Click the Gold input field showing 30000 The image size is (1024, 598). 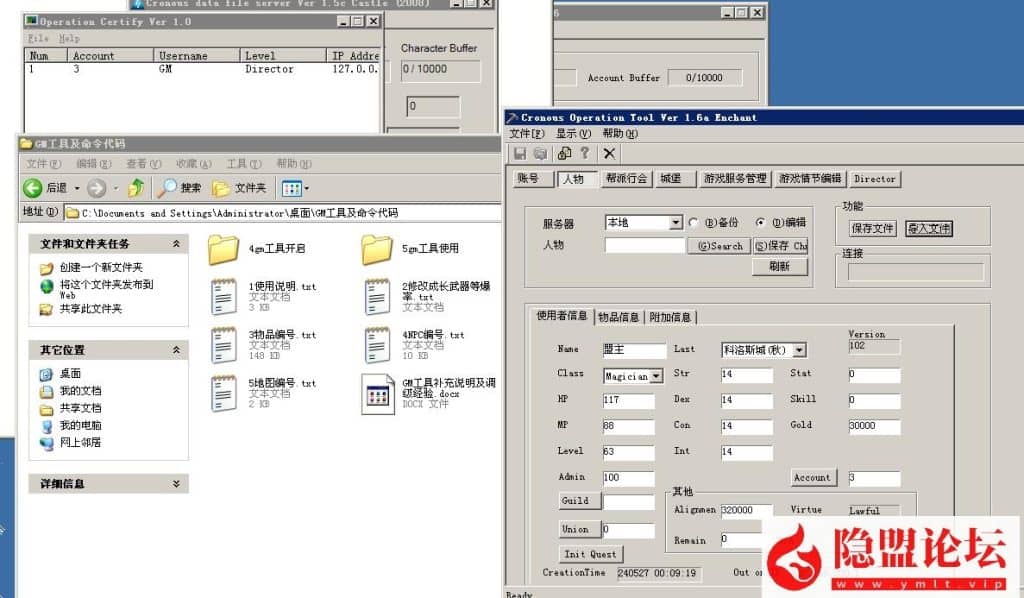pyautogui.click(x=873, y=427)
